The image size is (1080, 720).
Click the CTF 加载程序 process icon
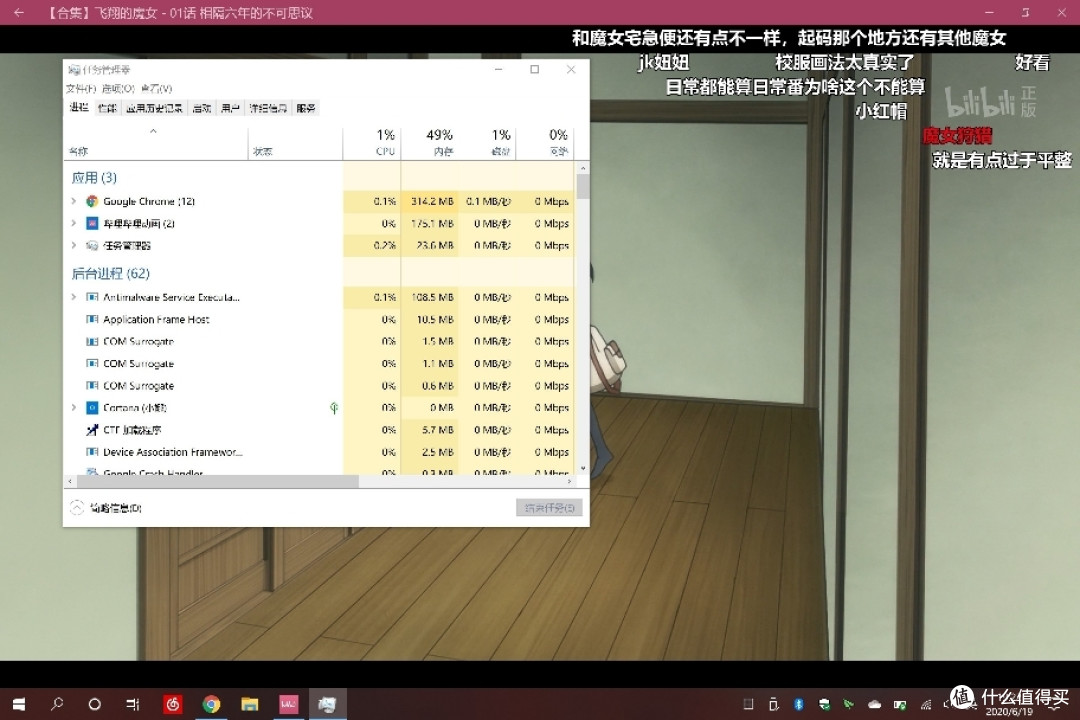pyautogui.click(x=92, y=430)
